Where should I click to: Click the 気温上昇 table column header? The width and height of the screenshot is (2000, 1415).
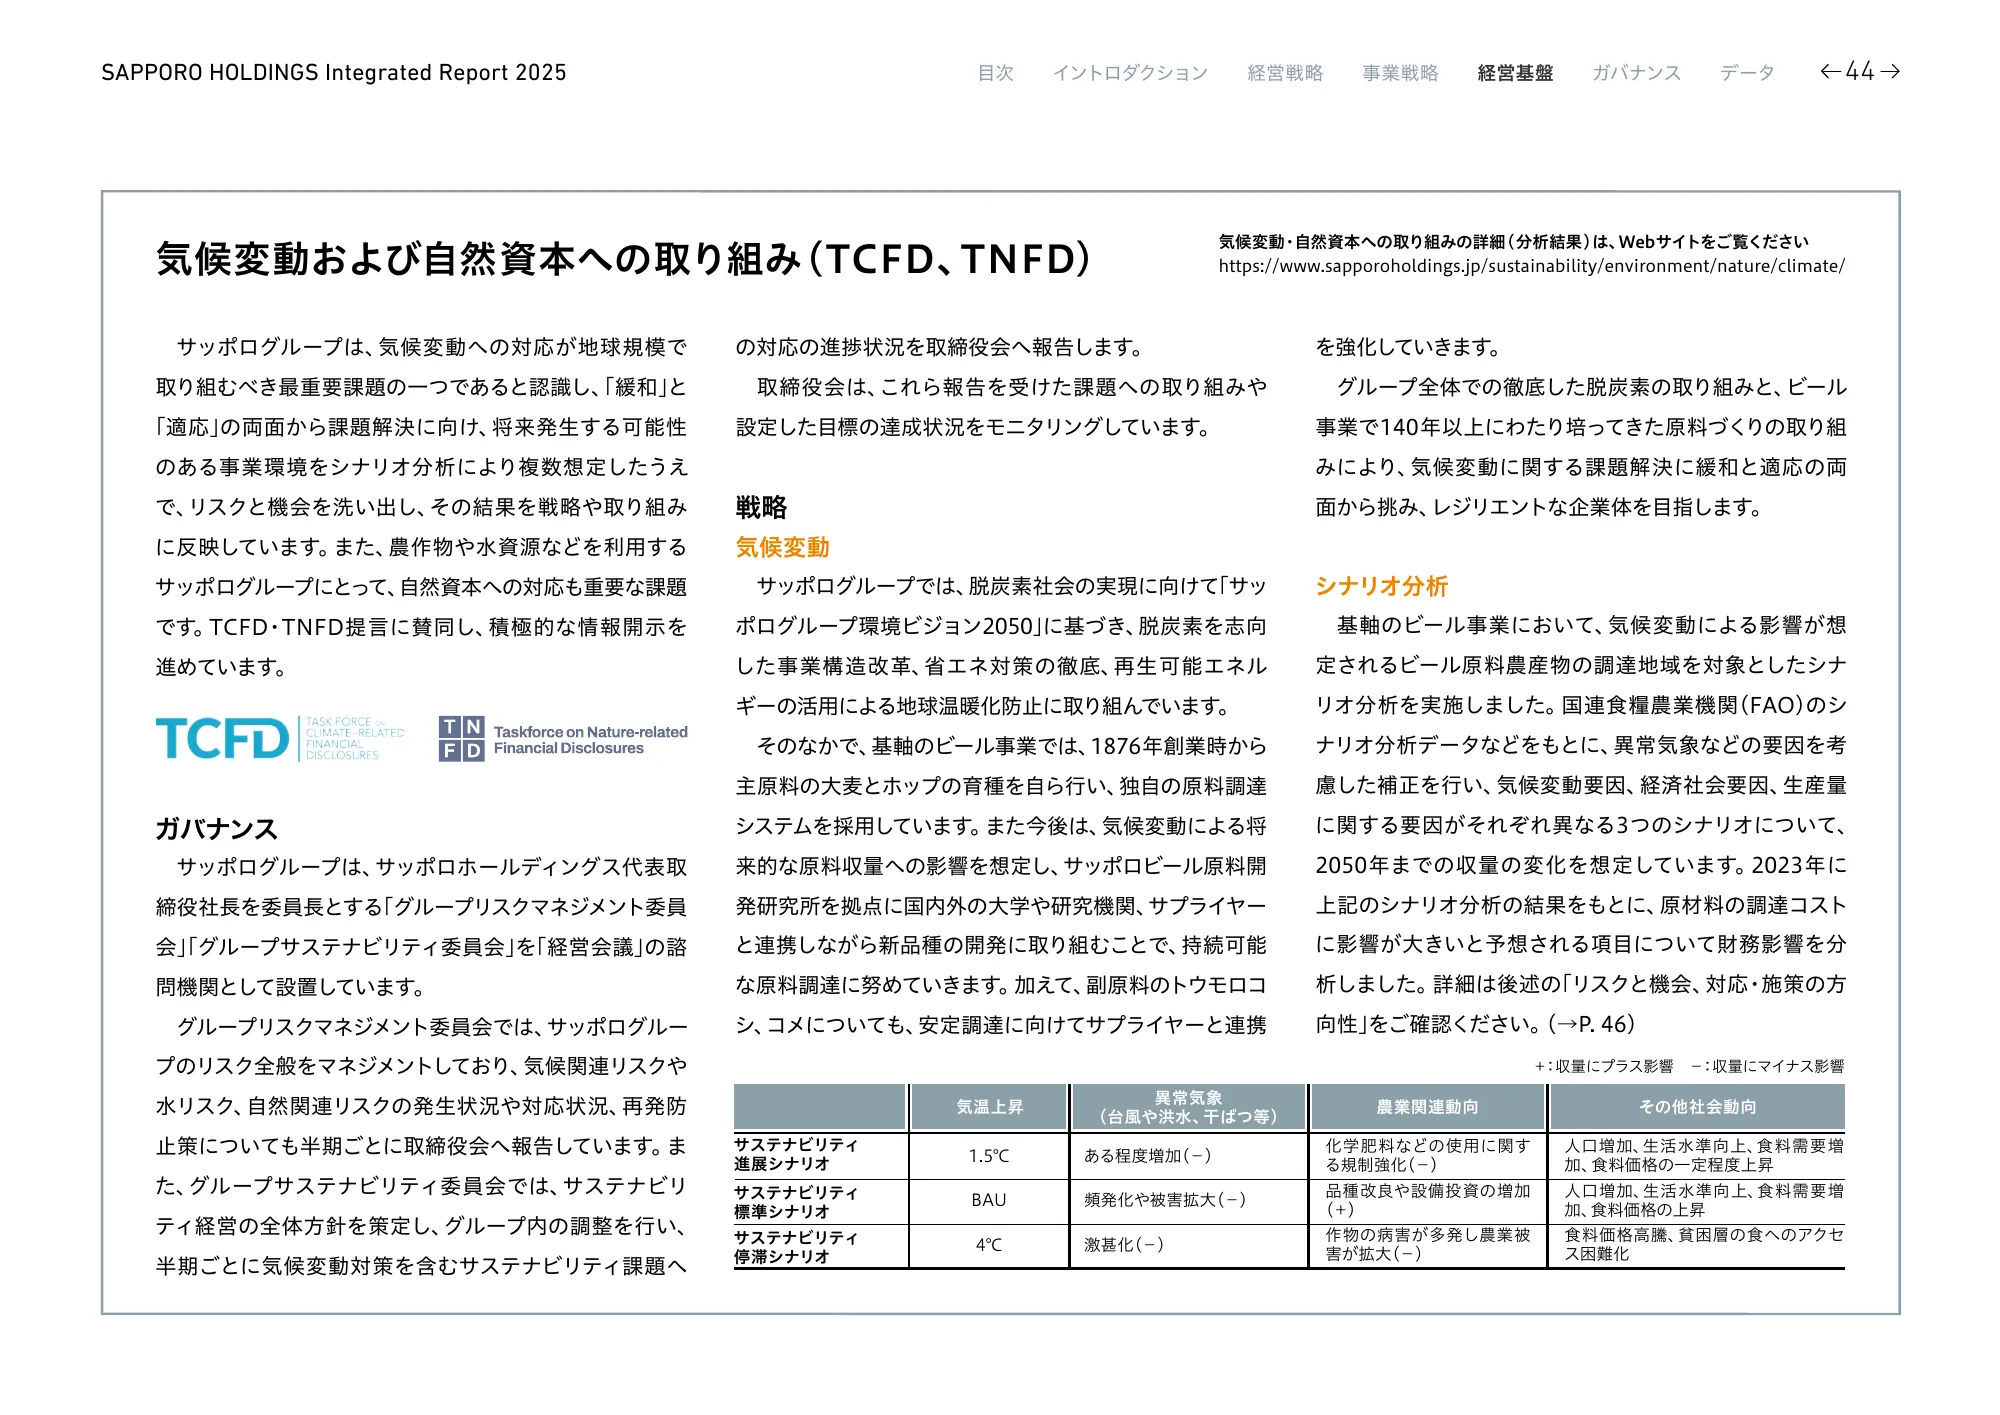tap(989, 1107)
